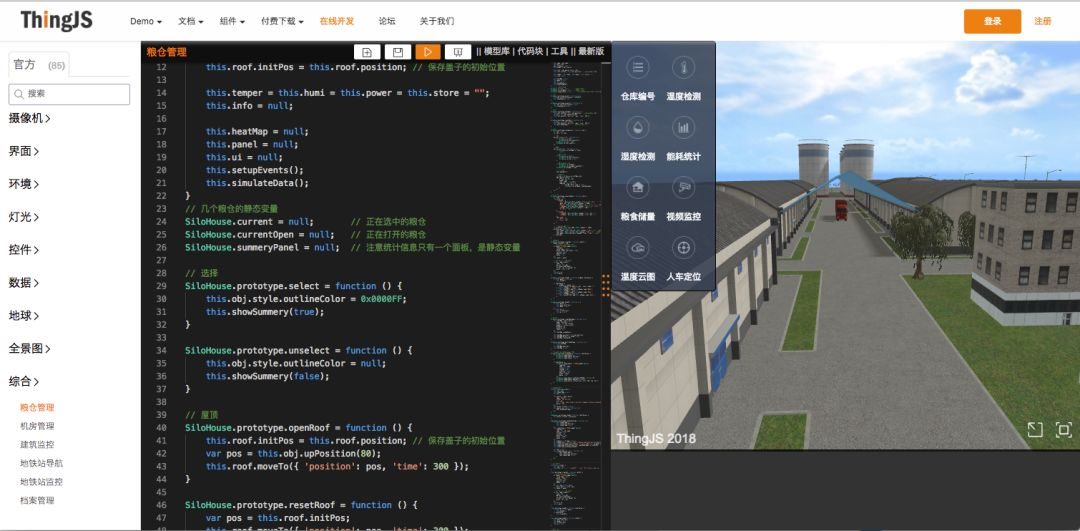Collapse the 综合 category
Screen dimensions: 1080x531
click(x=24, y=381)
